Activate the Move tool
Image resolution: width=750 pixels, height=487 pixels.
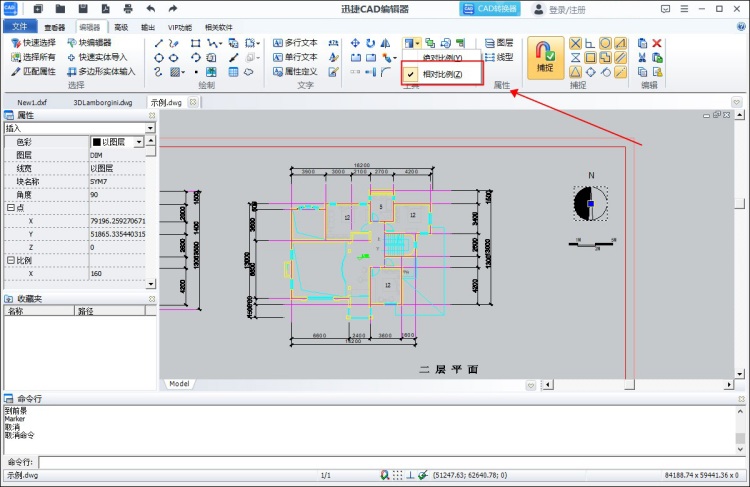click(x=355, y=44)
